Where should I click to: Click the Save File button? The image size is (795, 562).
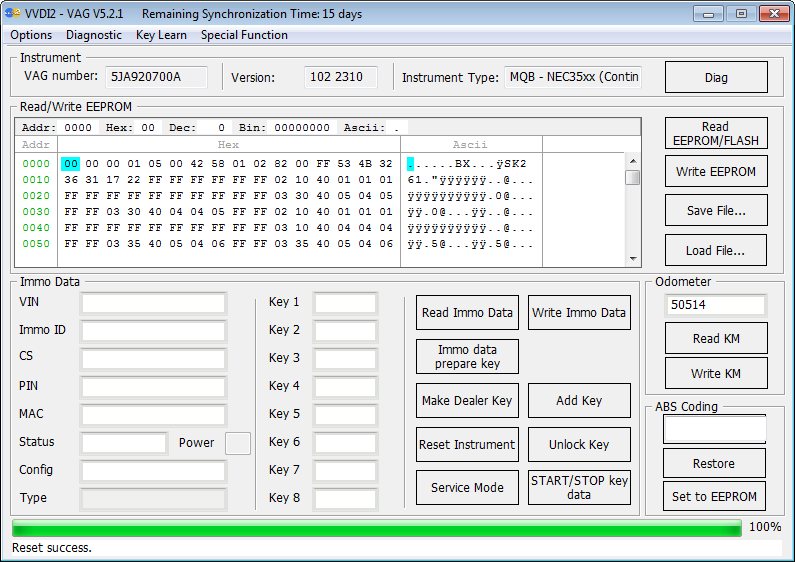coord(716,210)
